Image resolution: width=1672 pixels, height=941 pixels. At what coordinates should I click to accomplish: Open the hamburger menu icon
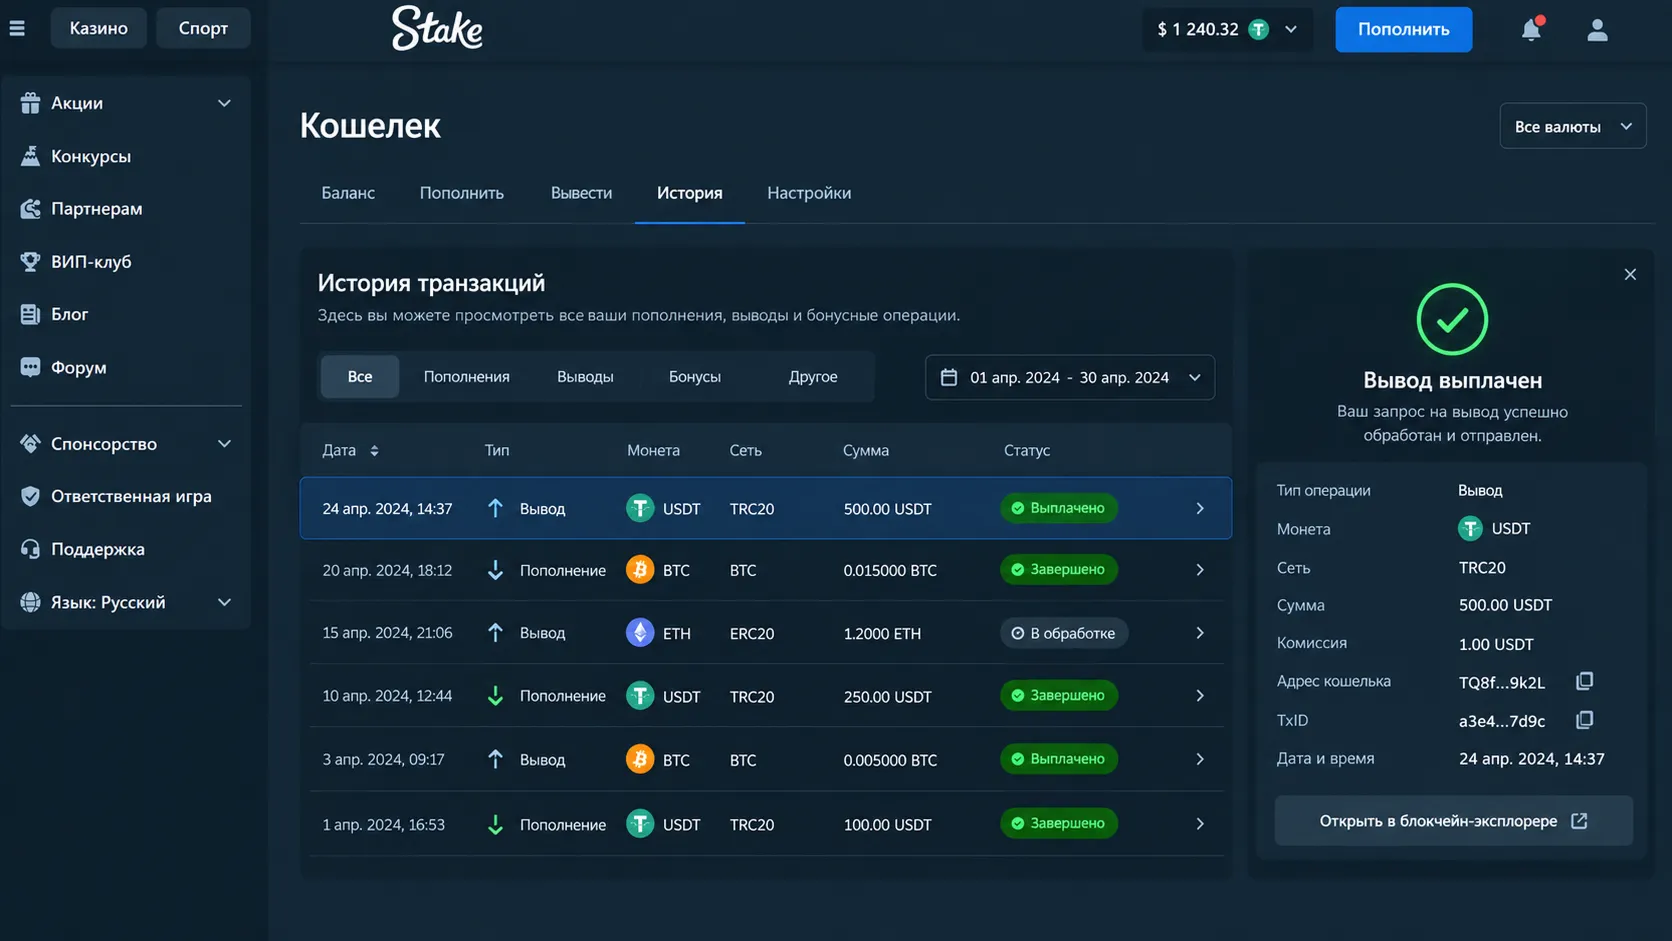click(17, 28)
